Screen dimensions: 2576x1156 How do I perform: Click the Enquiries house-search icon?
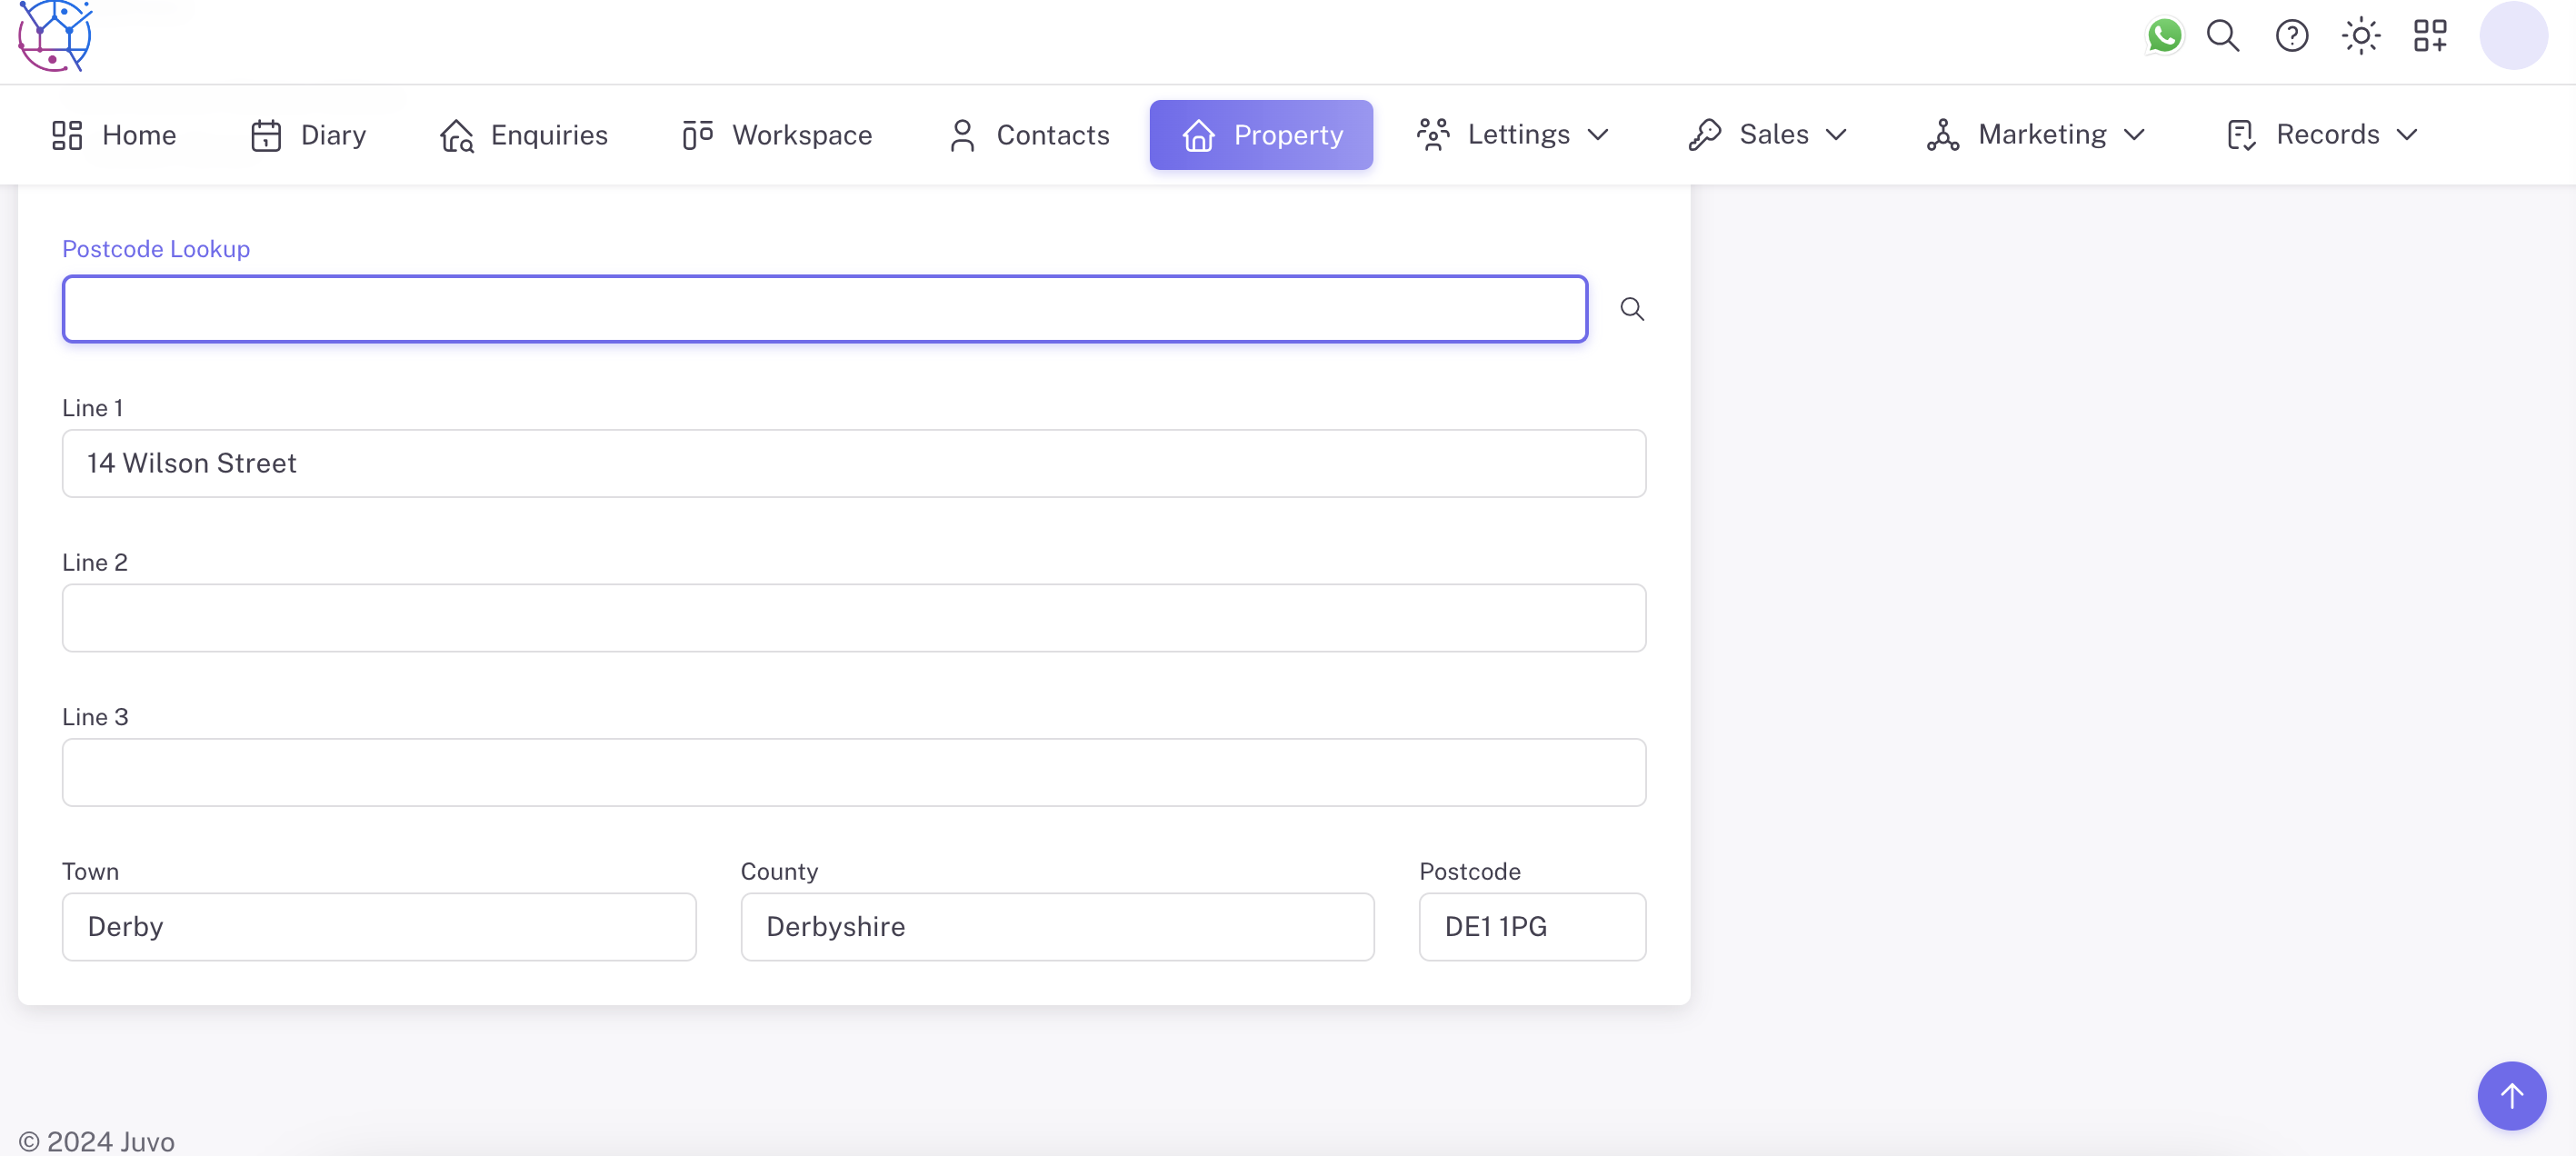(x=456, y=134)
